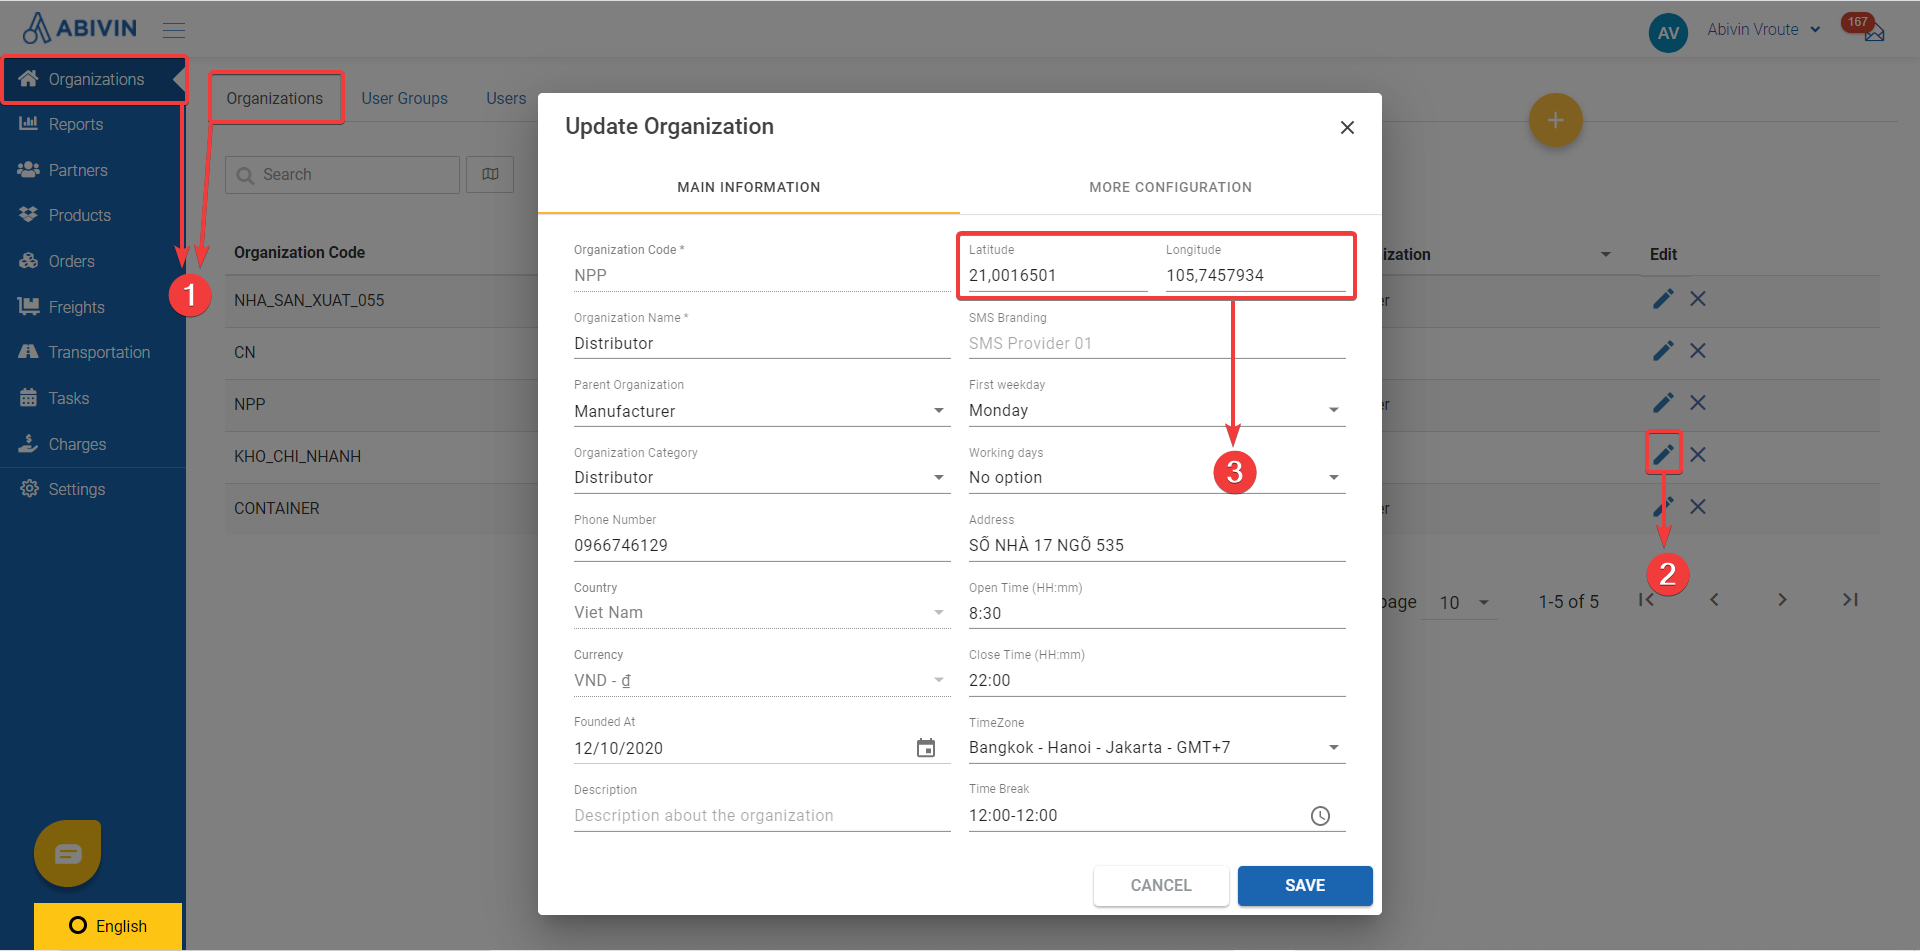Open the Organization Category dropdown

pos(762,478)
